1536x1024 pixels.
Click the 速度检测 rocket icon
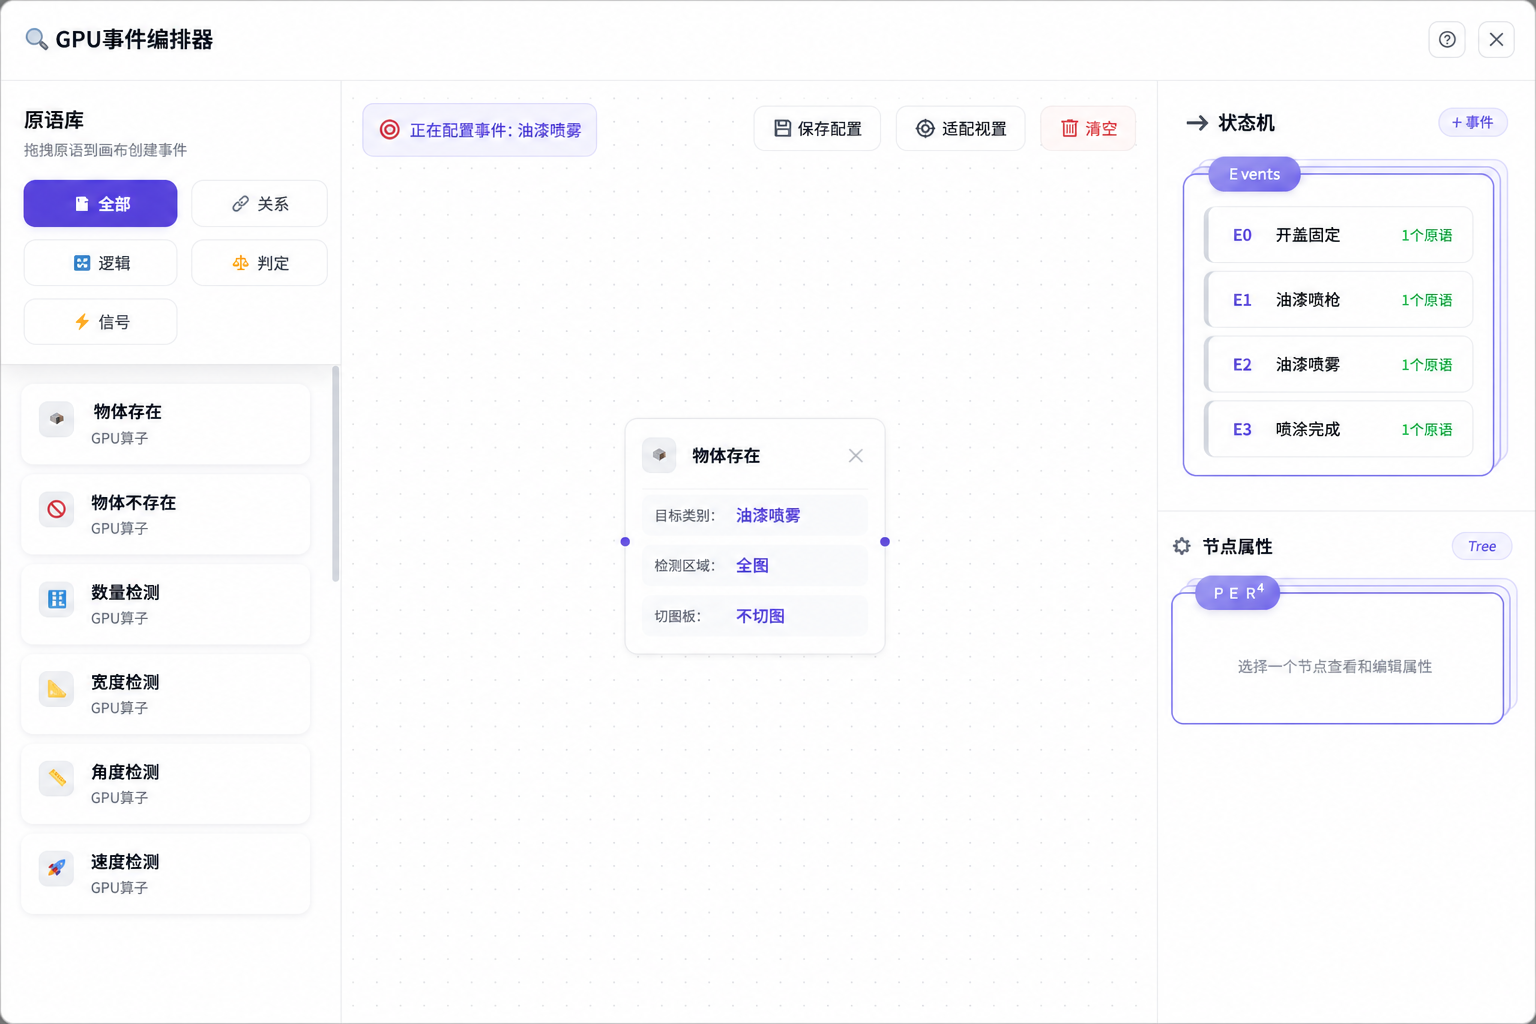pyautogui.click(x=57, y=868)
